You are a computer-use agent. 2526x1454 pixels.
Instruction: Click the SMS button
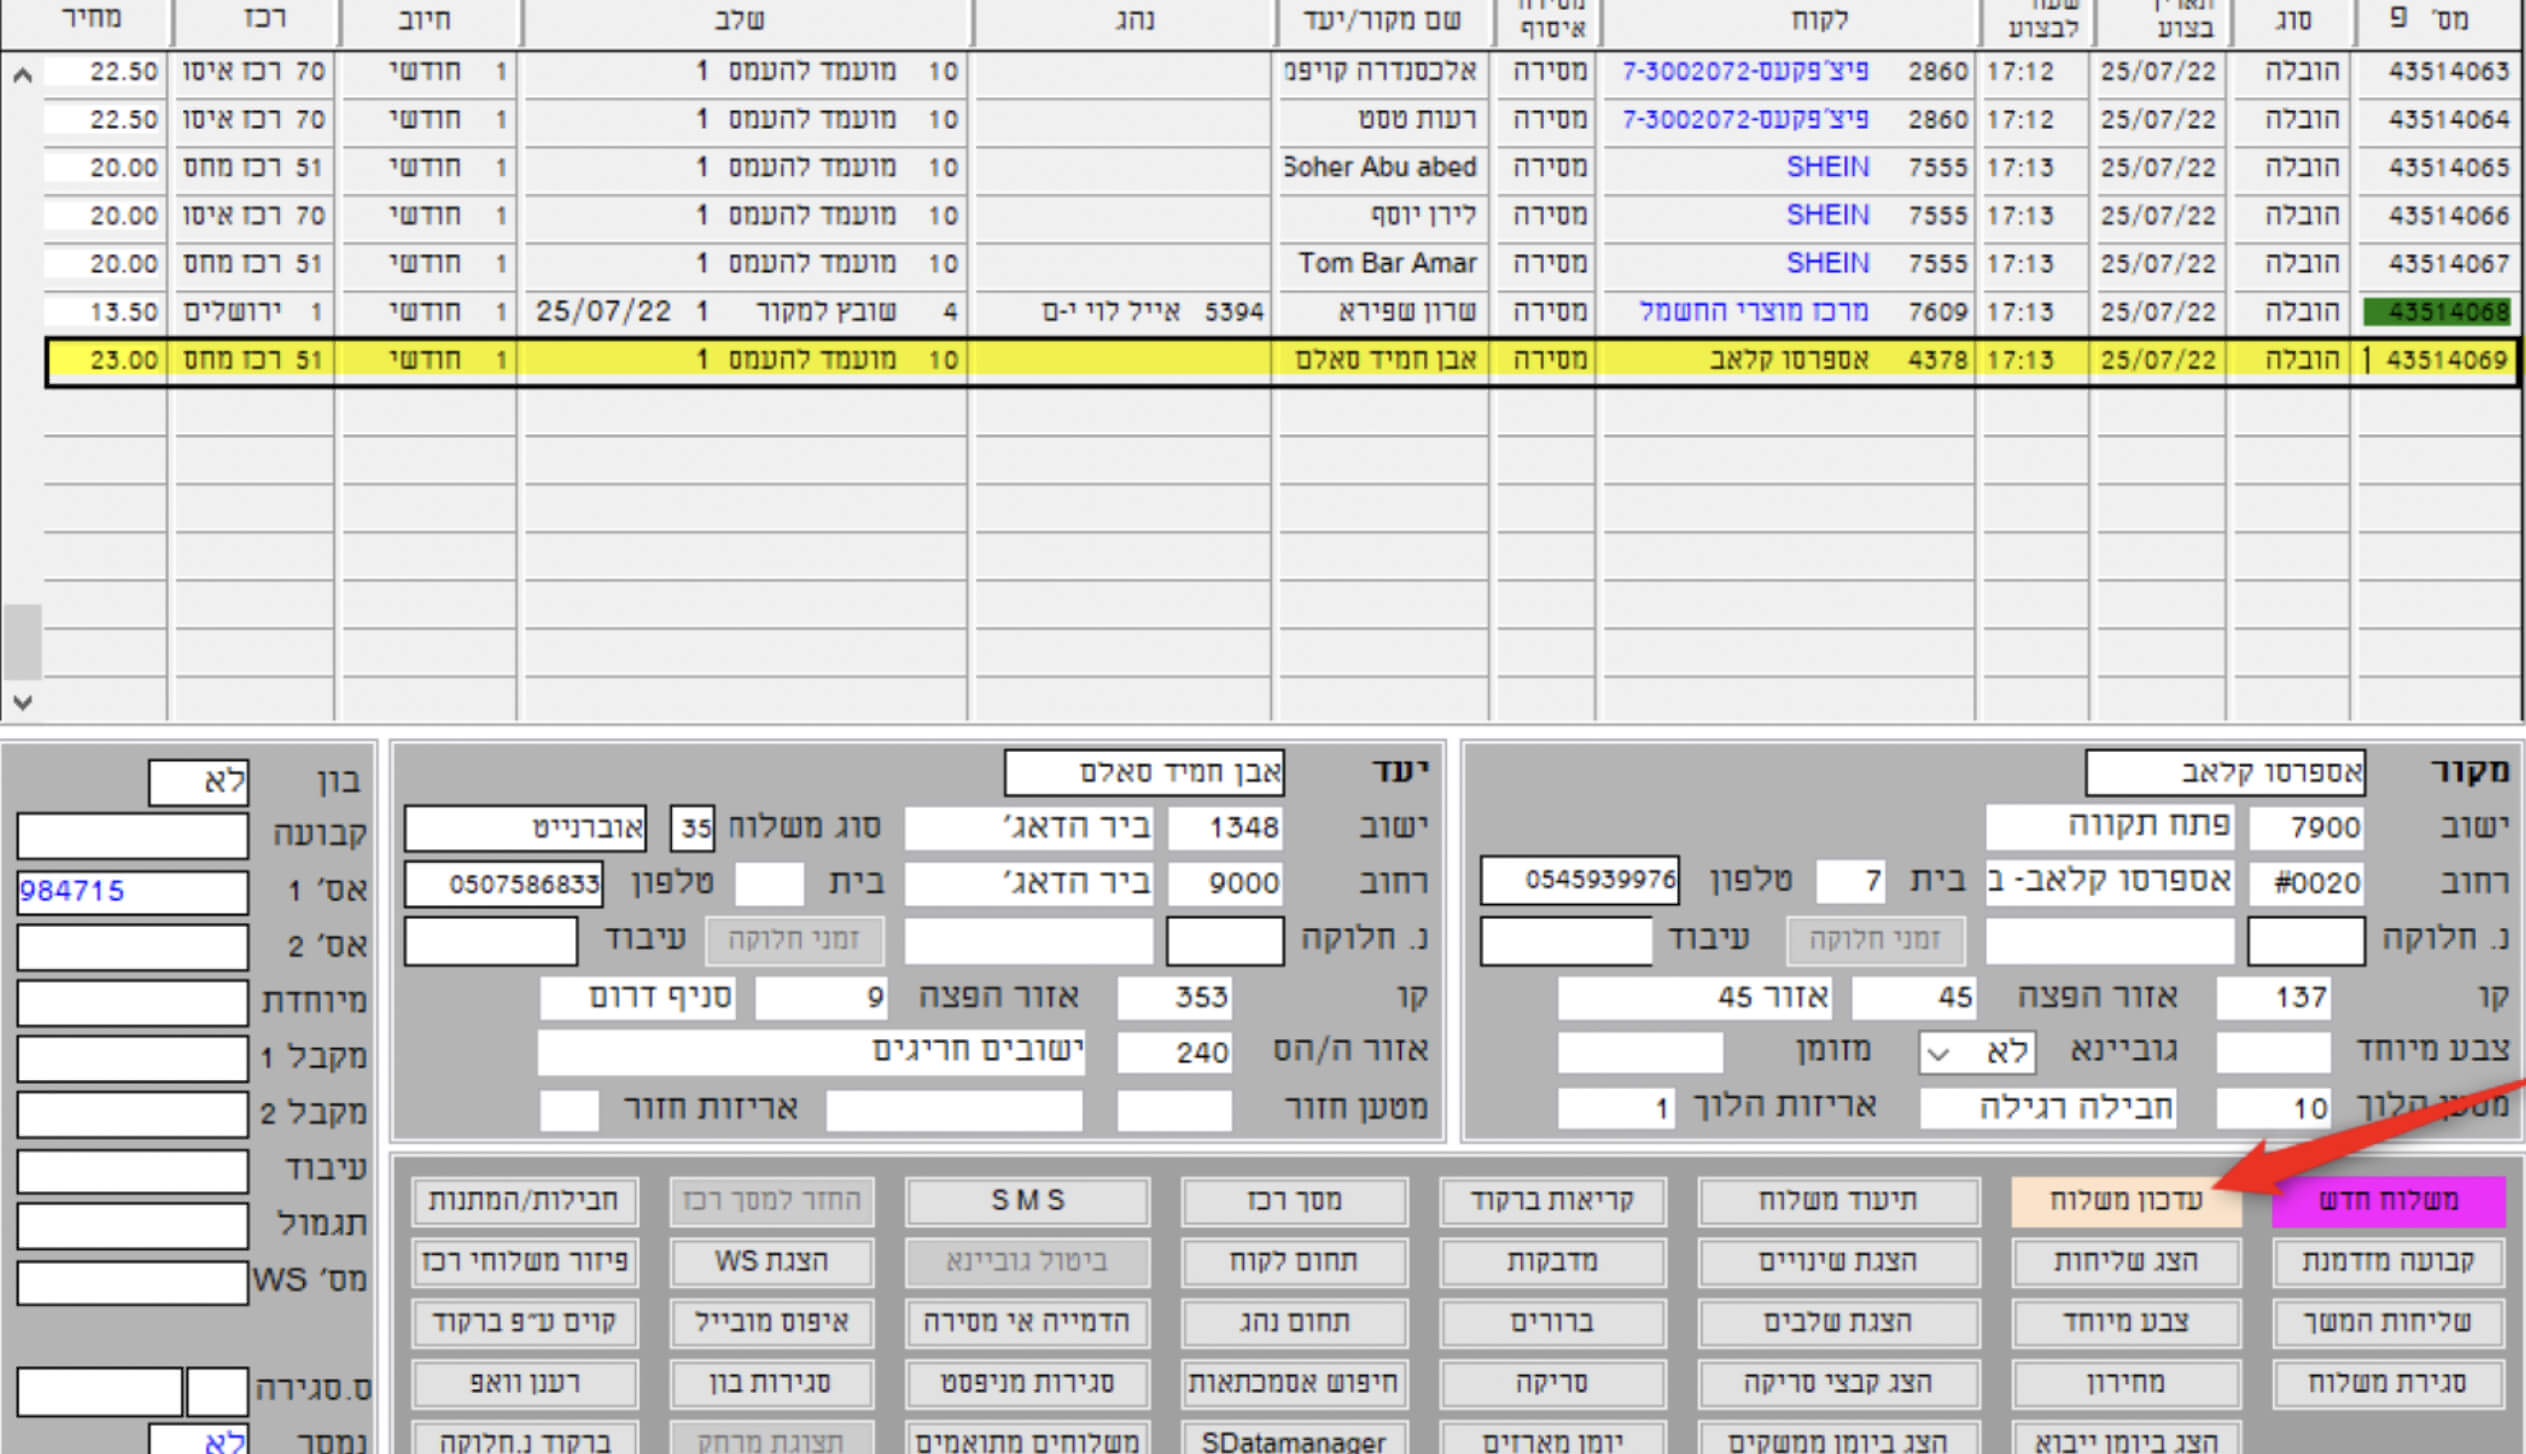[x=1027, y=1200]
